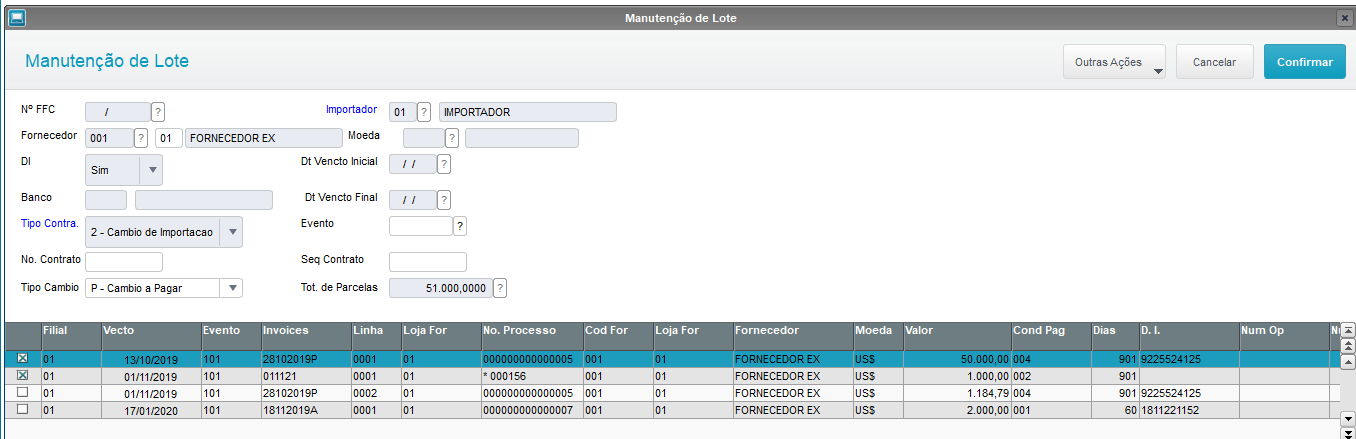The image size is (1356, 439).
Task: Expand Outras Ações dropdown arrow
Action: point(1158,71)
